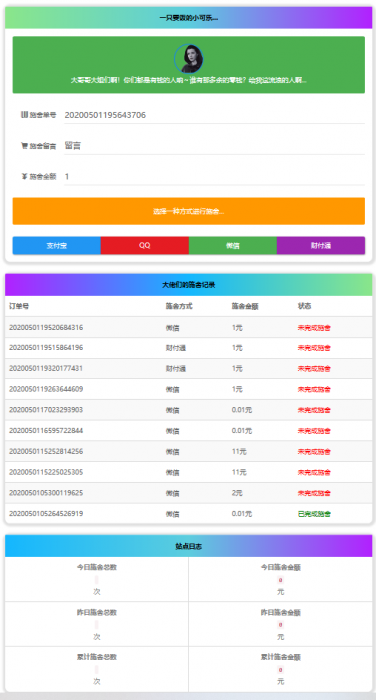Click today's donation amount label
The image size is (376, 700).
click(x=280, y=568)
